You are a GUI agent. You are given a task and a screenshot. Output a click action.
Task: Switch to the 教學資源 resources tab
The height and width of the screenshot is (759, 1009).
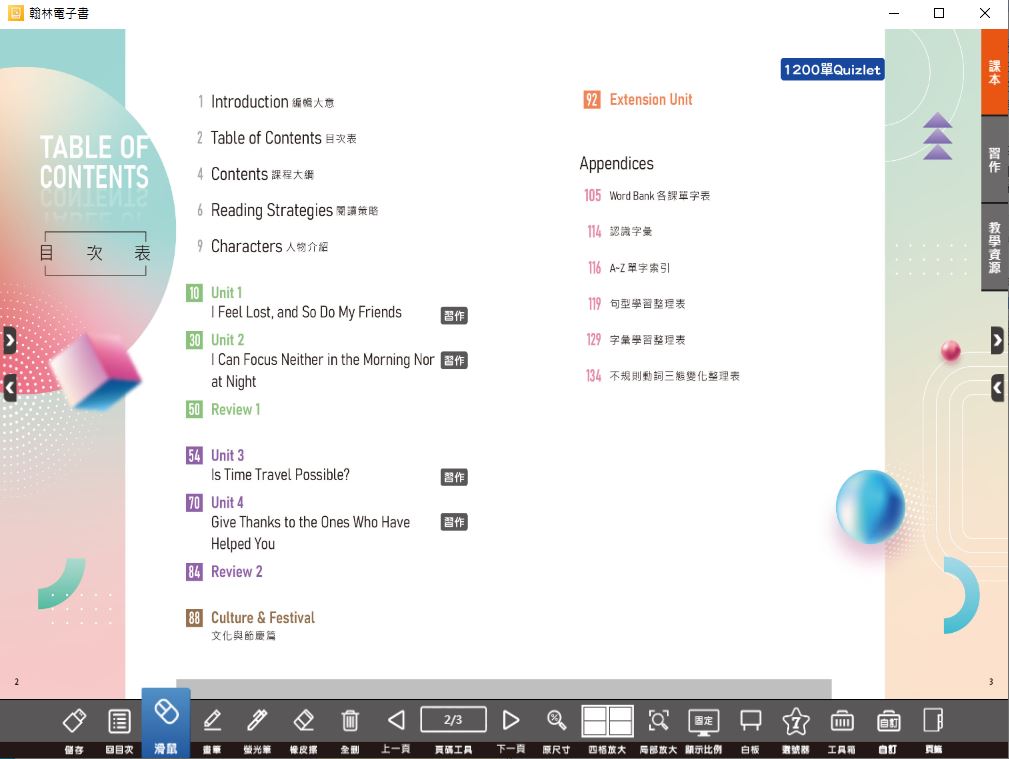[x=994, y=247]
